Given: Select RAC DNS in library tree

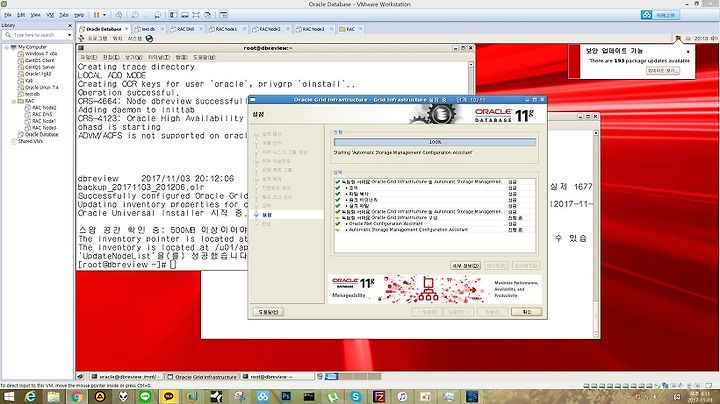Looking at the screenshot, I should click(x=42, y=114).
